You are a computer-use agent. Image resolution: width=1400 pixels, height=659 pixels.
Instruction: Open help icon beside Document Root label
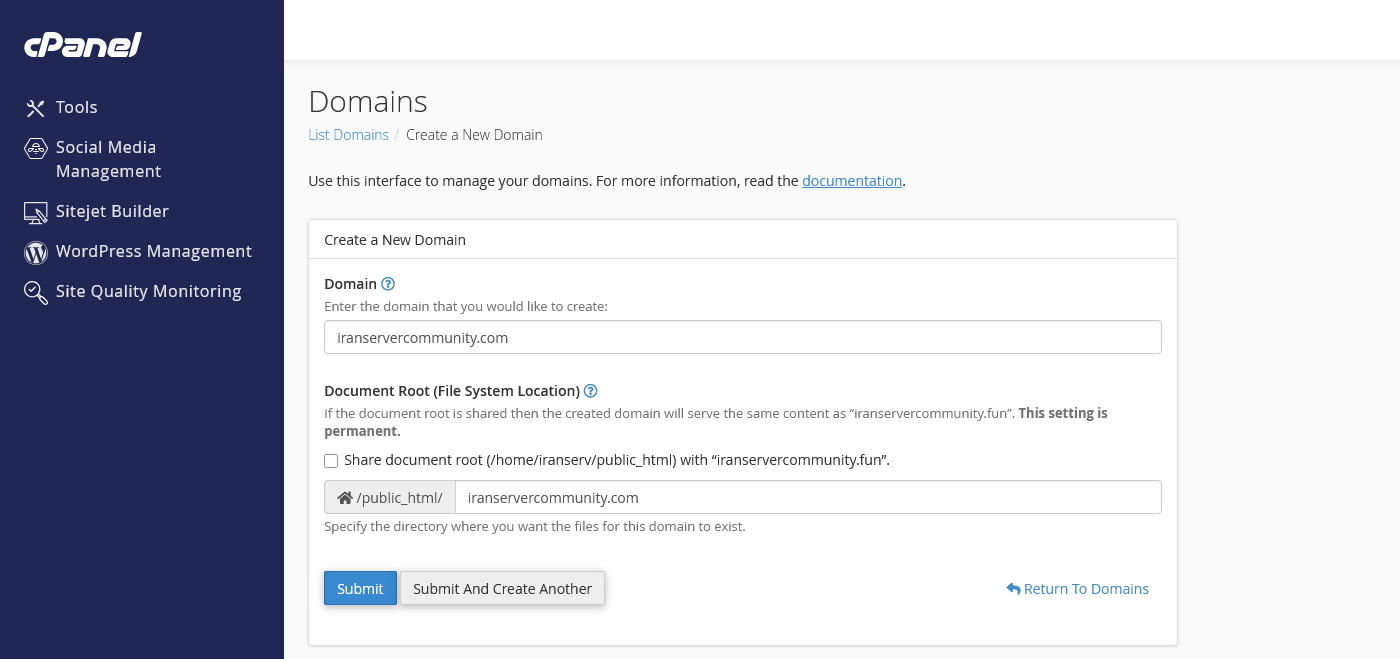pyautogui.click(x=590, y=391)
